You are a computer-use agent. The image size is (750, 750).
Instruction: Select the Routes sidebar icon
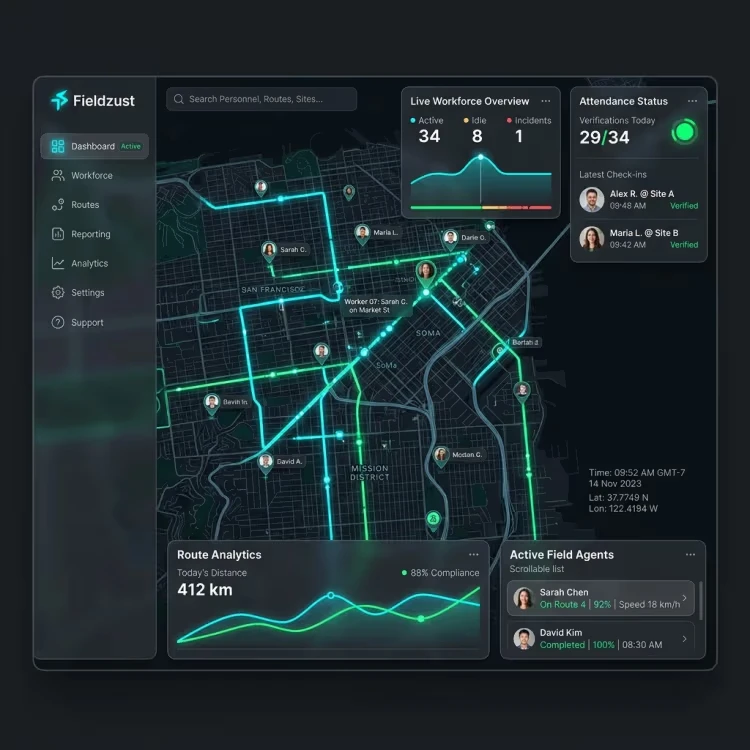point(58,205)
